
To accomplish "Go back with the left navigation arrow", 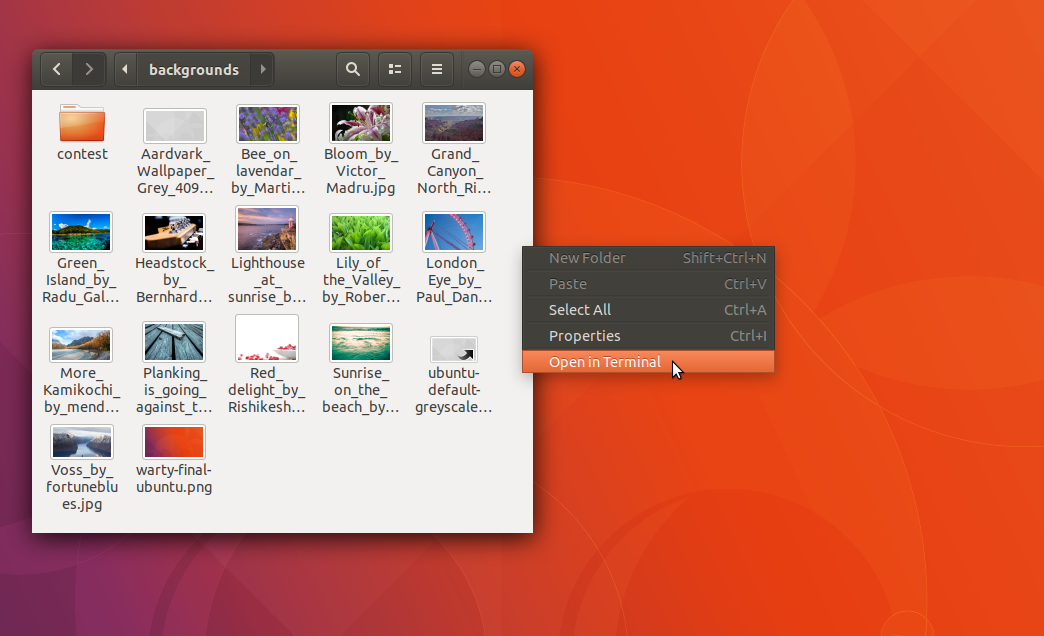I will pos(57,69).
